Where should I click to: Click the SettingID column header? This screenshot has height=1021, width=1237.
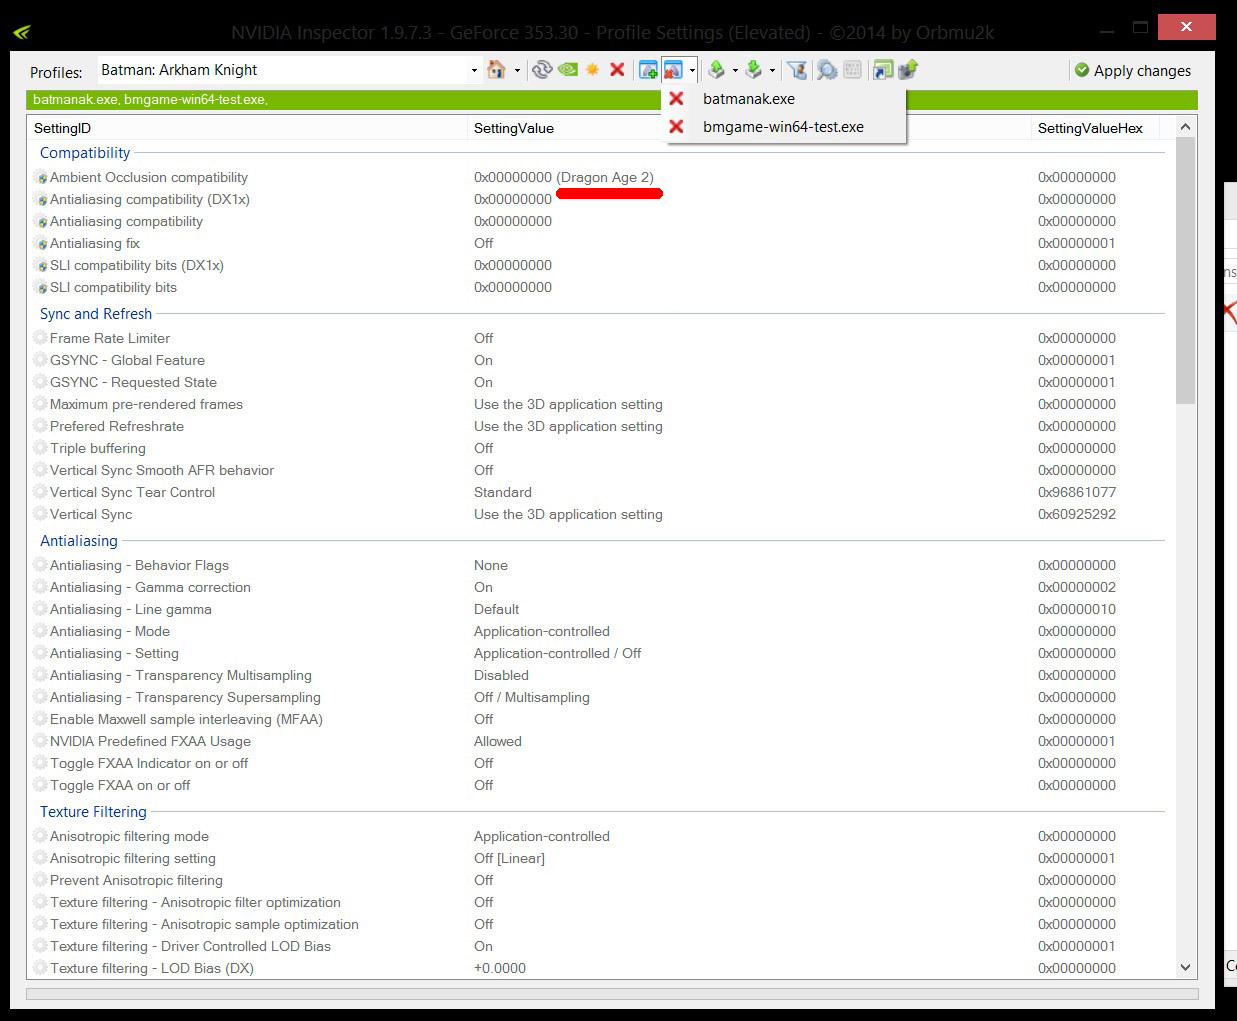click(x=248, y=128)
